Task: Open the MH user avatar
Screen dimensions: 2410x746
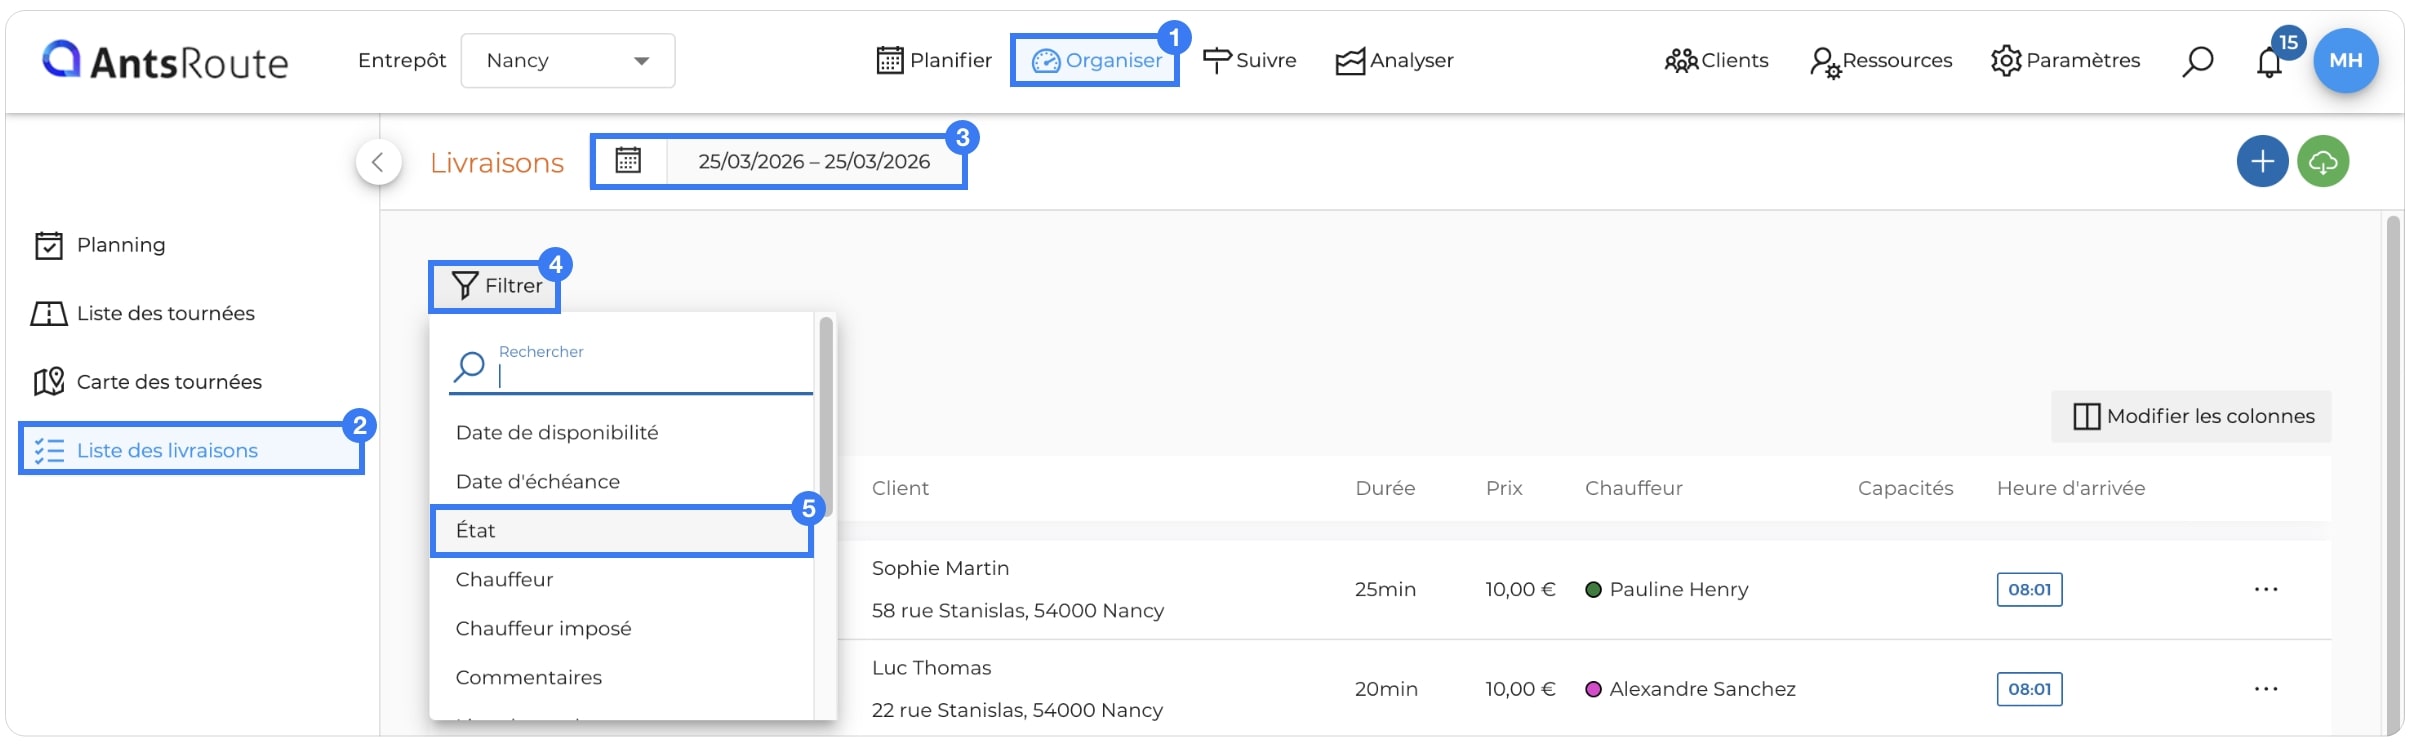Action: click(x=2346, y=60)
